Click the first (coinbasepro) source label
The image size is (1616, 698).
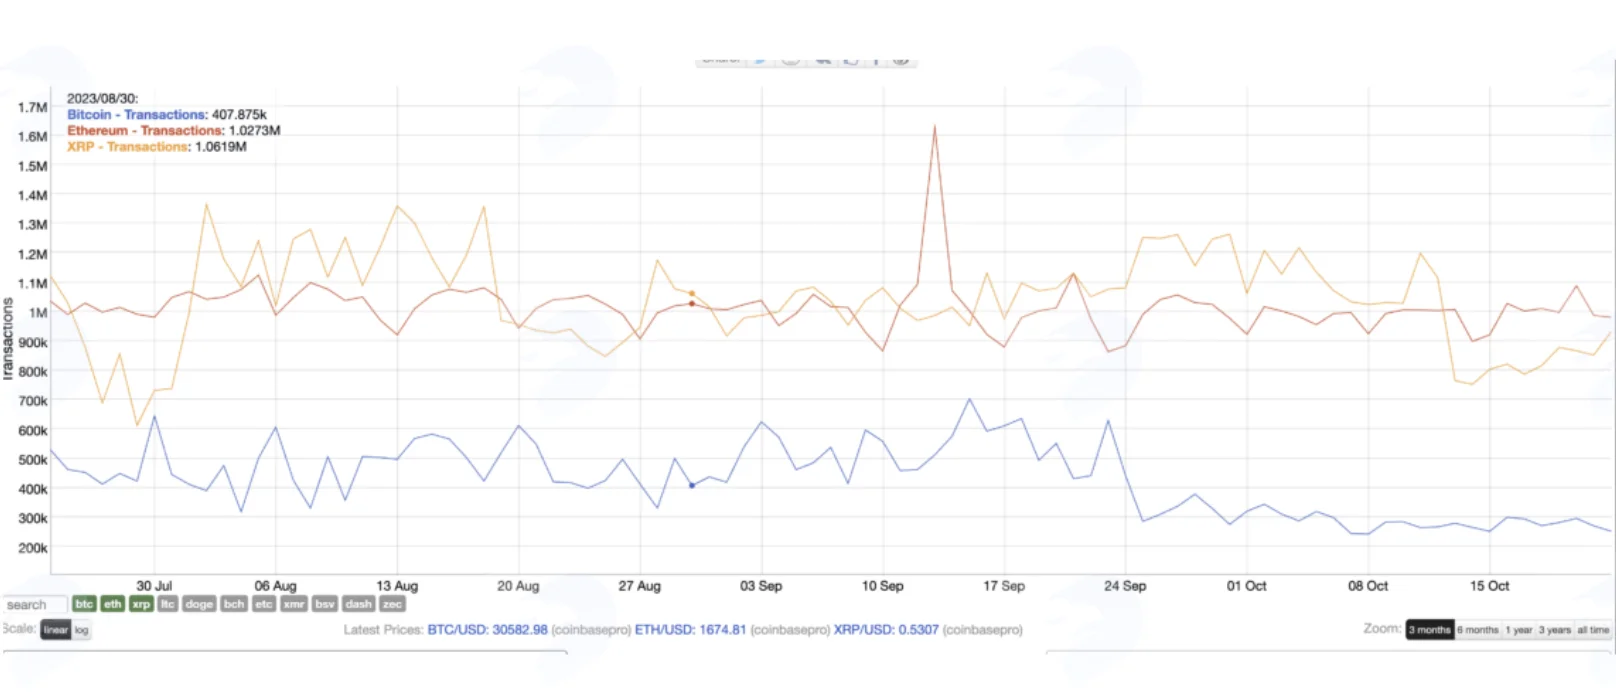click(x=591, y=630)
